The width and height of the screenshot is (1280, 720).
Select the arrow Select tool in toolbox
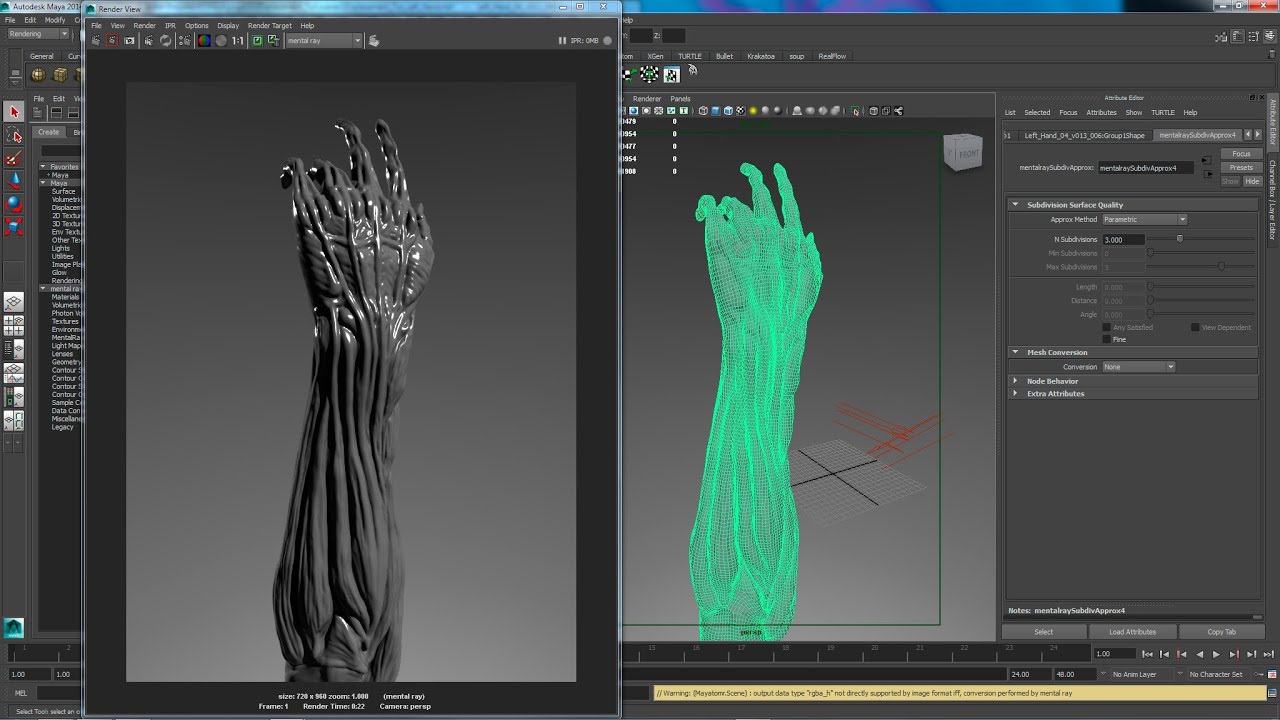[x=13, y=112]
